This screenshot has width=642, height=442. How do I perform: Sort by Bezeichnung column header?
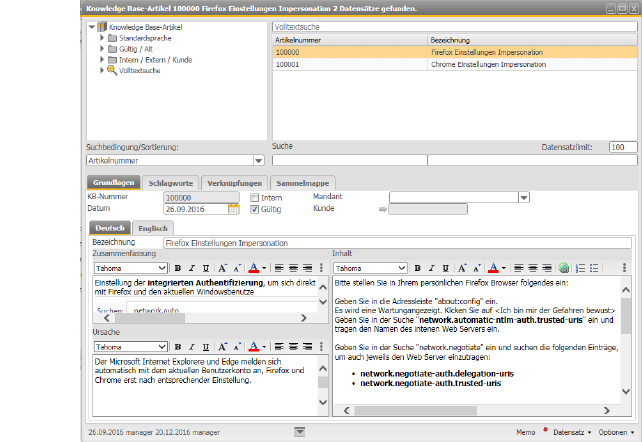click(x=532, y=40)
